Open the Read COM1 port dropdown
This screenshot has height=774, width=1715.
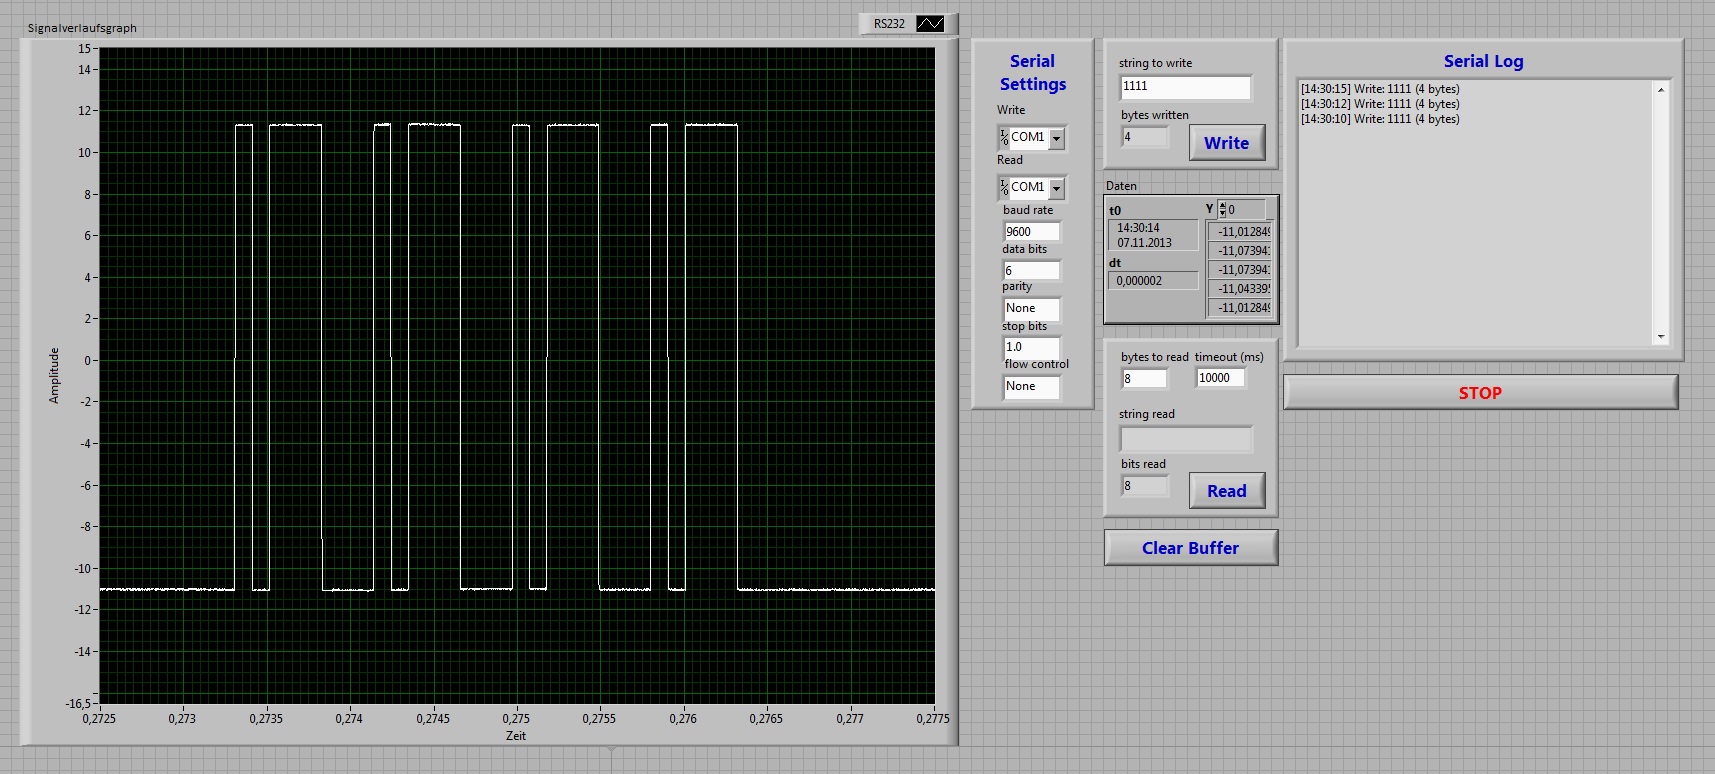(1057, 188)
